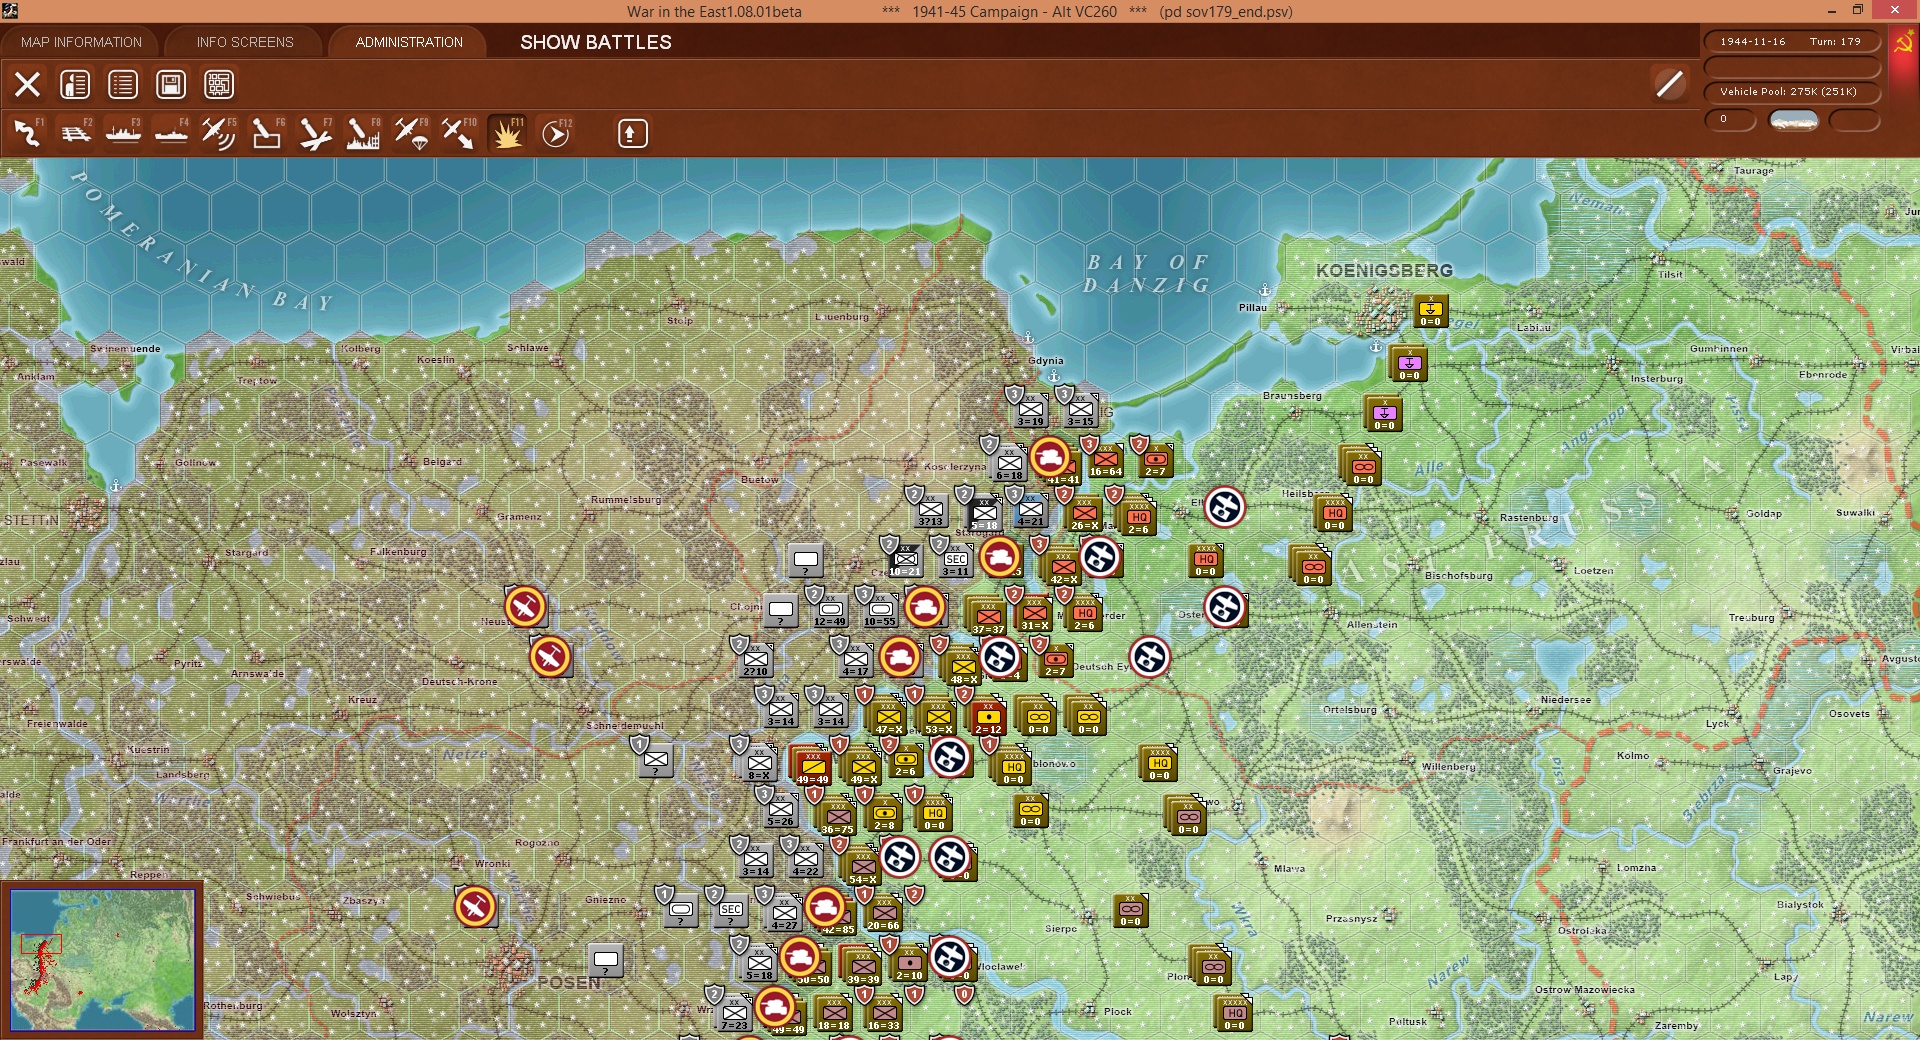1920x1040 pixels.
Task: Select the 6=18 German unit counter
Action: [x=1008, y=462]
